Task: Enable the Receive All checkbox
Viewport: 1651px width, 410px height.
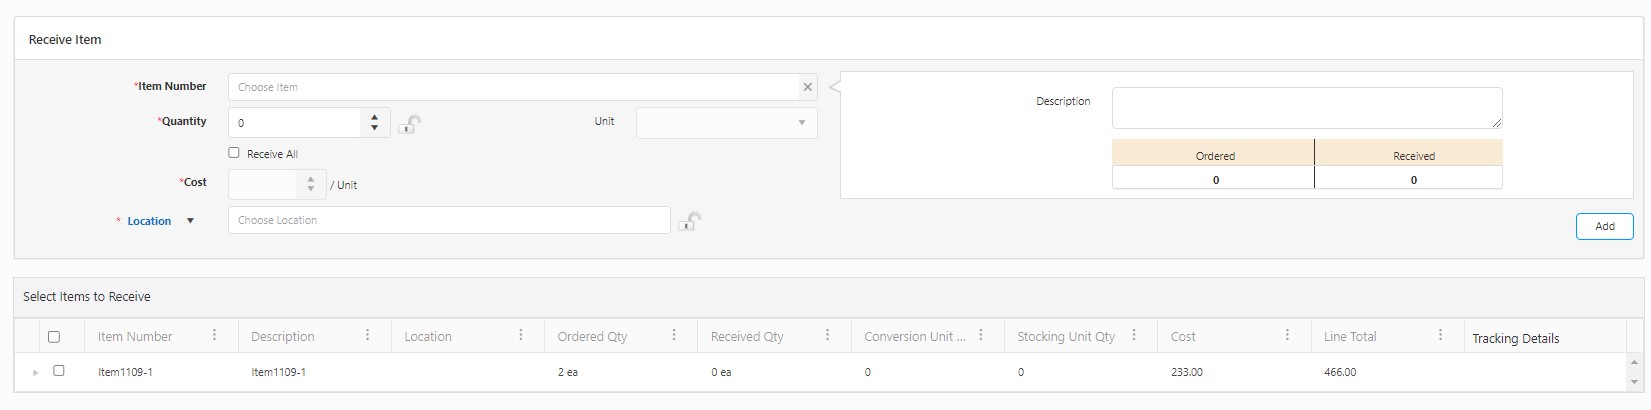Action: click(x=234, y=153)
